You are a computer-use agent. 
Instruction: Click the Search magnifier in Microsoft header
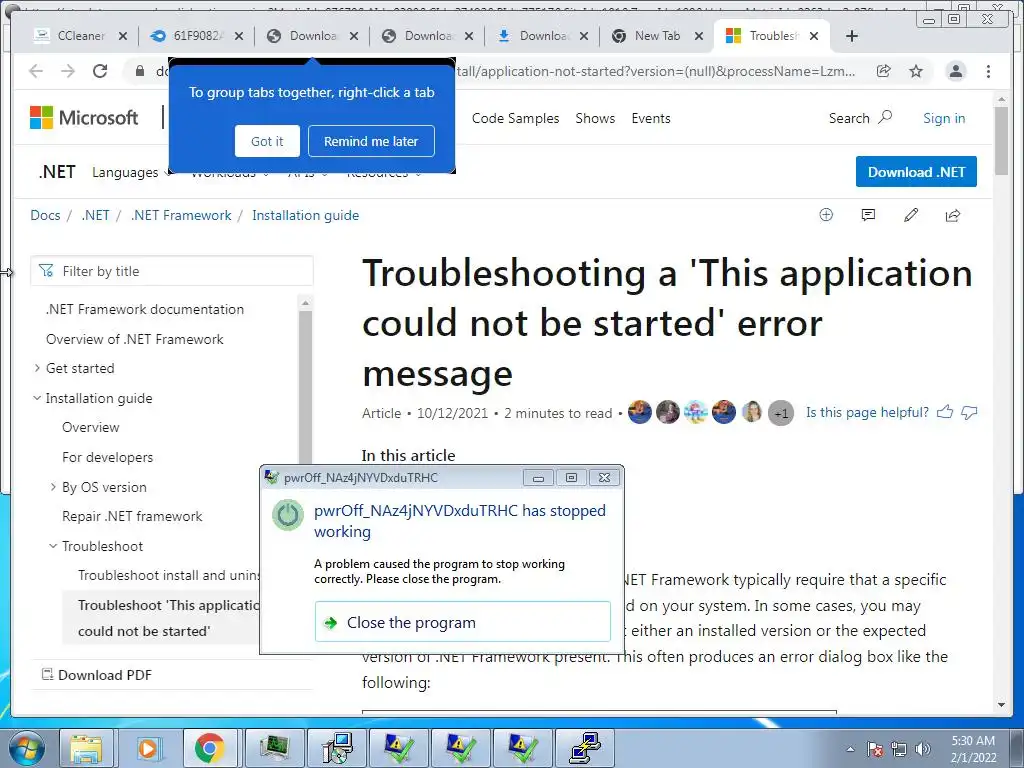click(x=885, y=118)
